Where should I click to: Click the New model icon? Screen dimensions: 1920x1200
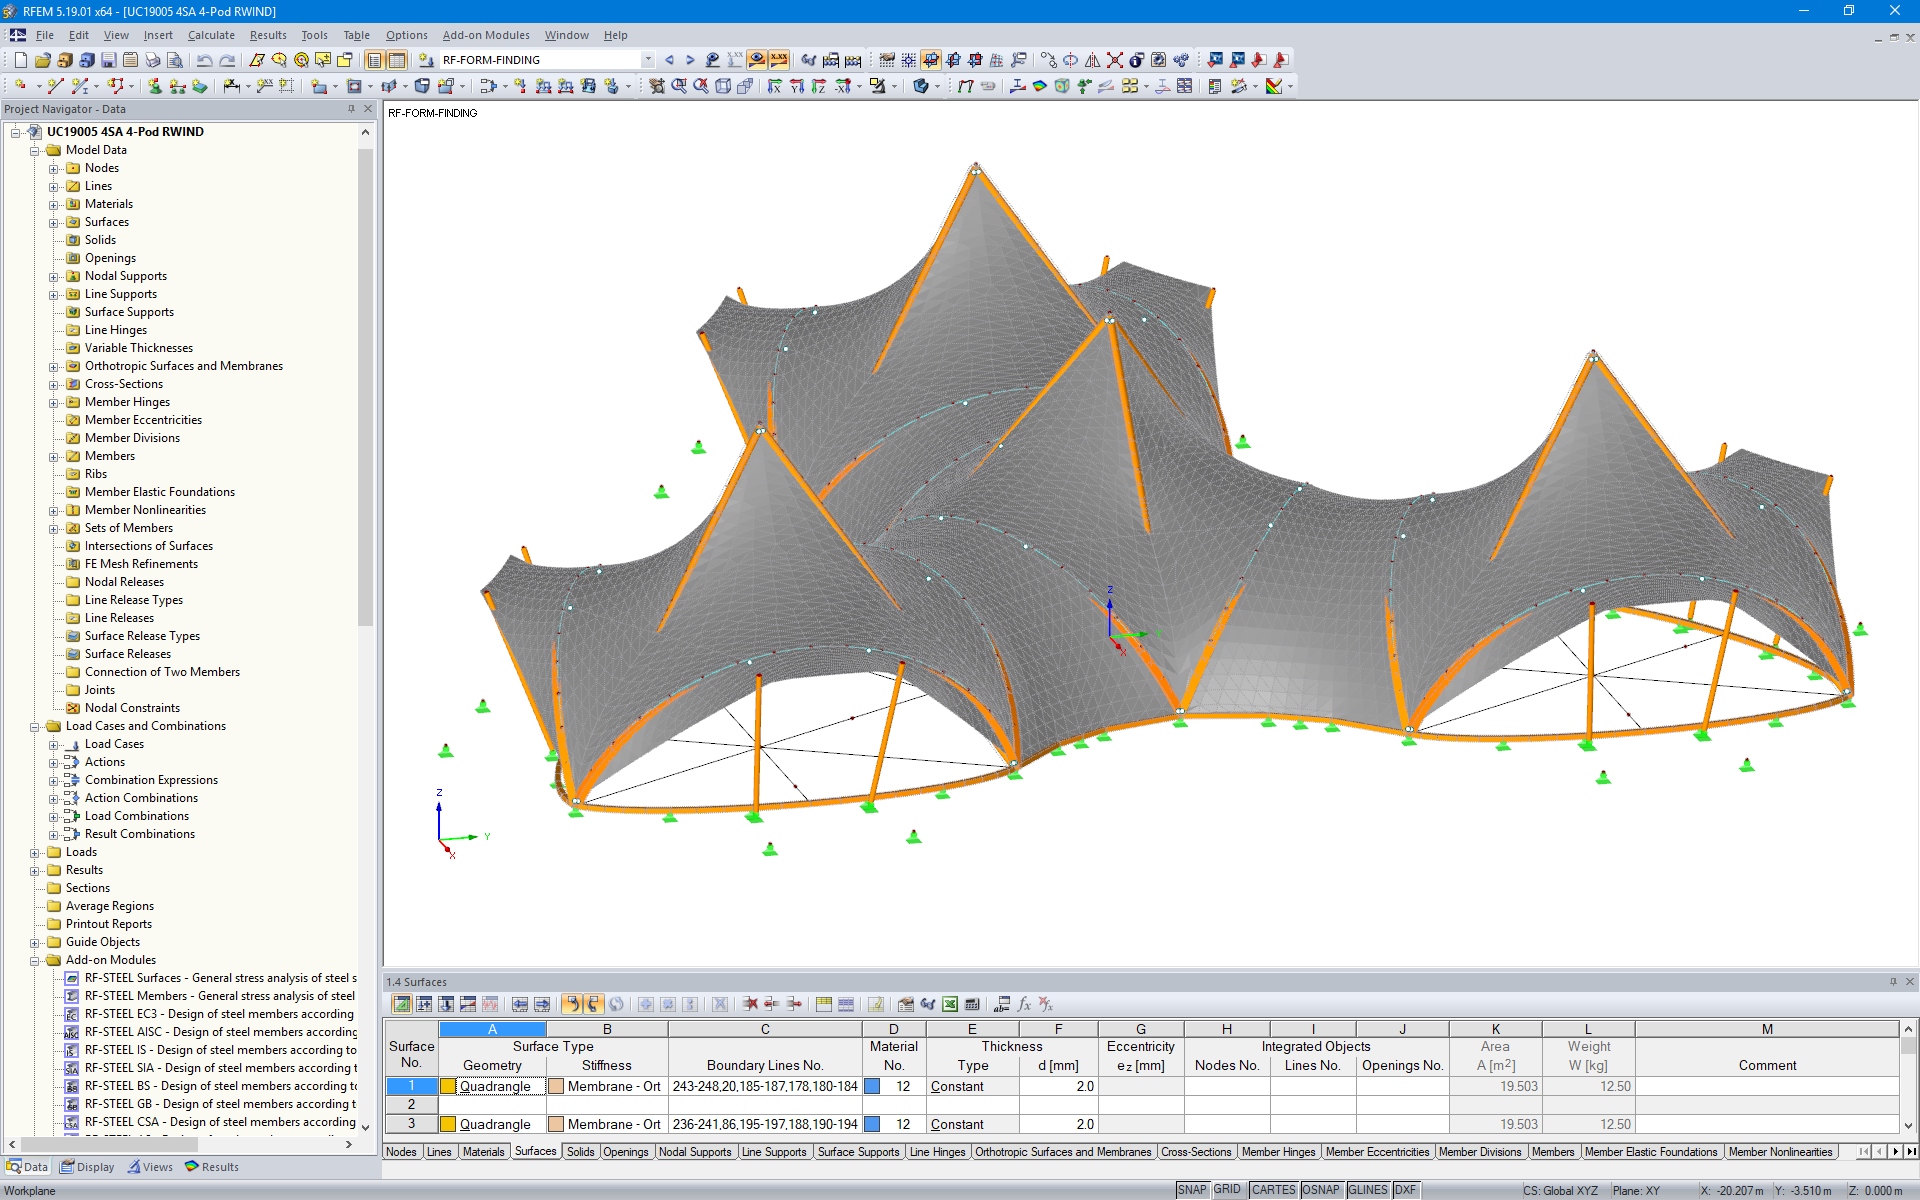pos(20,60)
